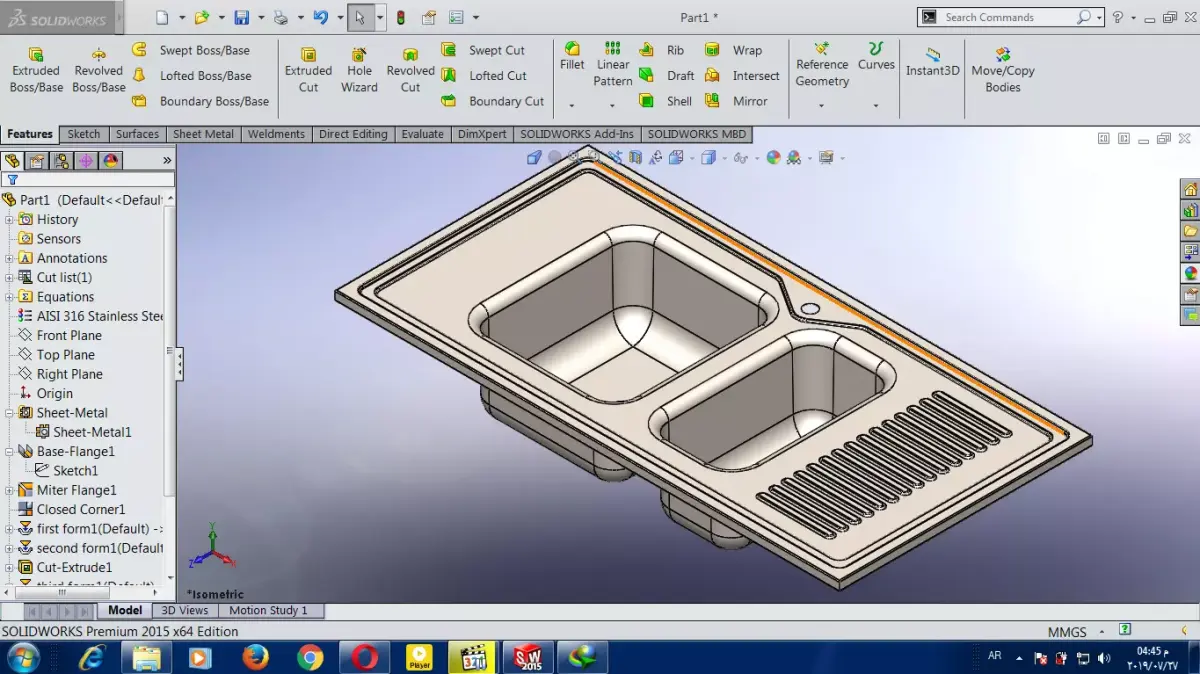The width and height of the screenshot is (1200, 674).
Task: Click the Edit Appearance color ball icon
Action: click(x=773, y=157)
